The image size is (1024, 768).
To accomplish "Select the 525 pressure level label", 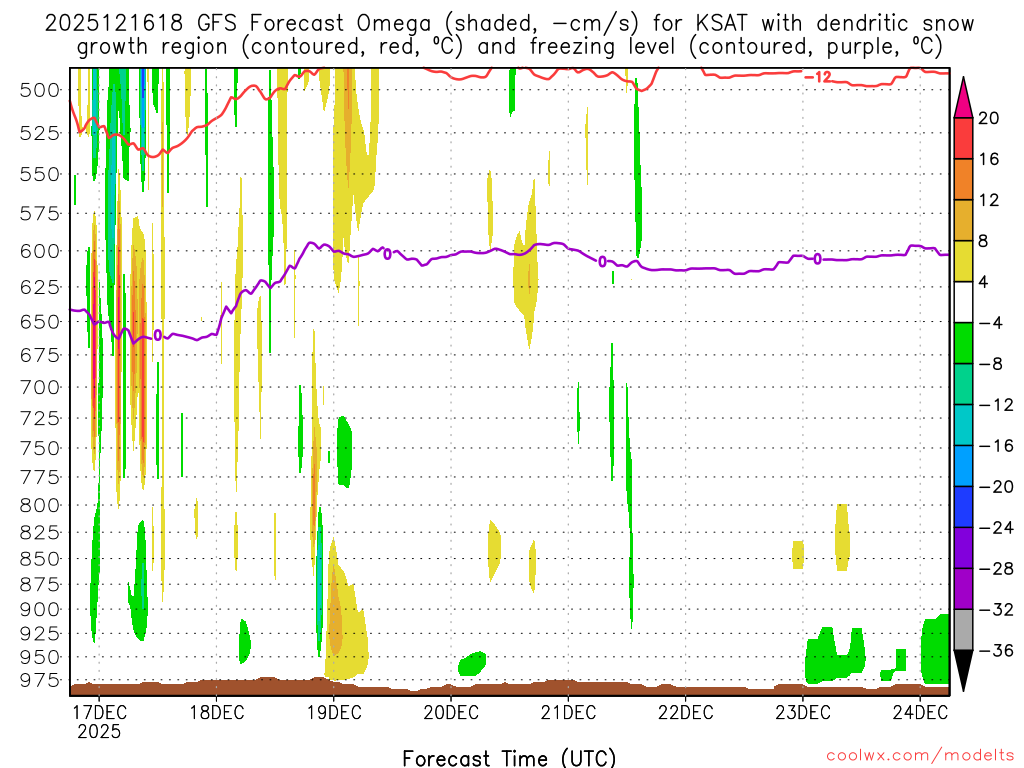I will pyautogui.click(x=40, y=133).
